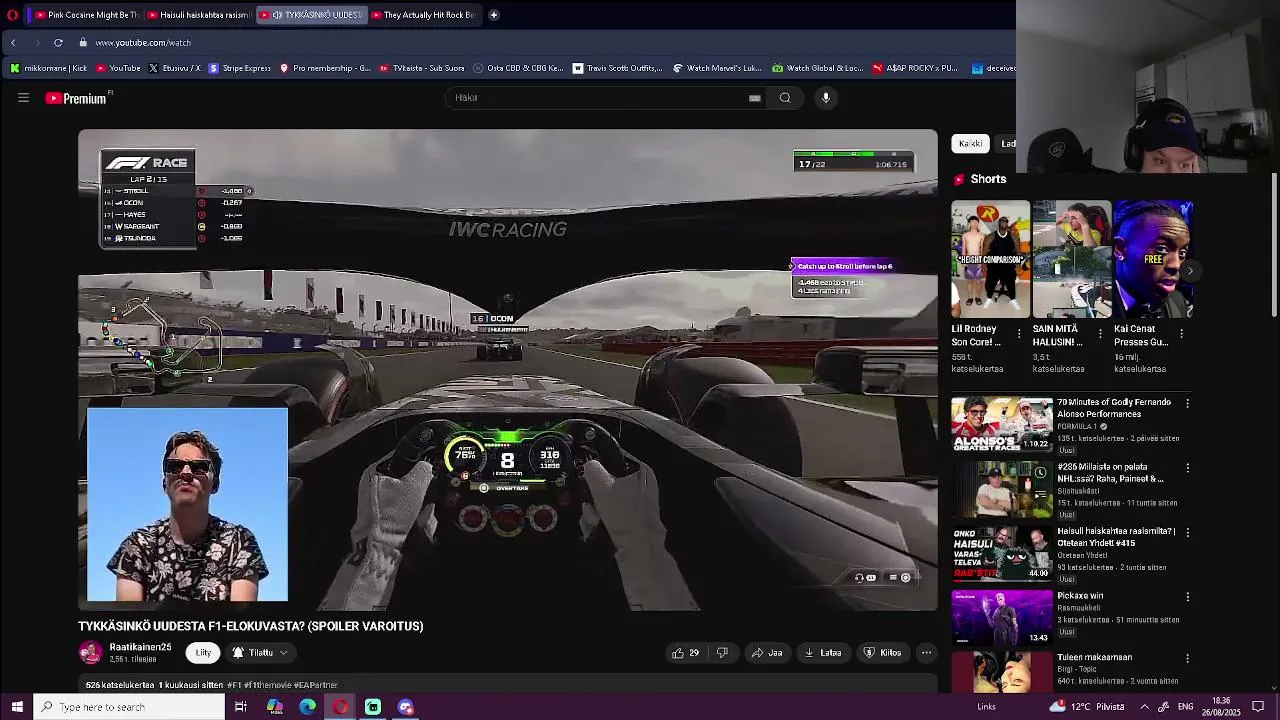1280x720 pixels.
Task: Open Opera browser taskbar icon
Action: coord(340,707)
